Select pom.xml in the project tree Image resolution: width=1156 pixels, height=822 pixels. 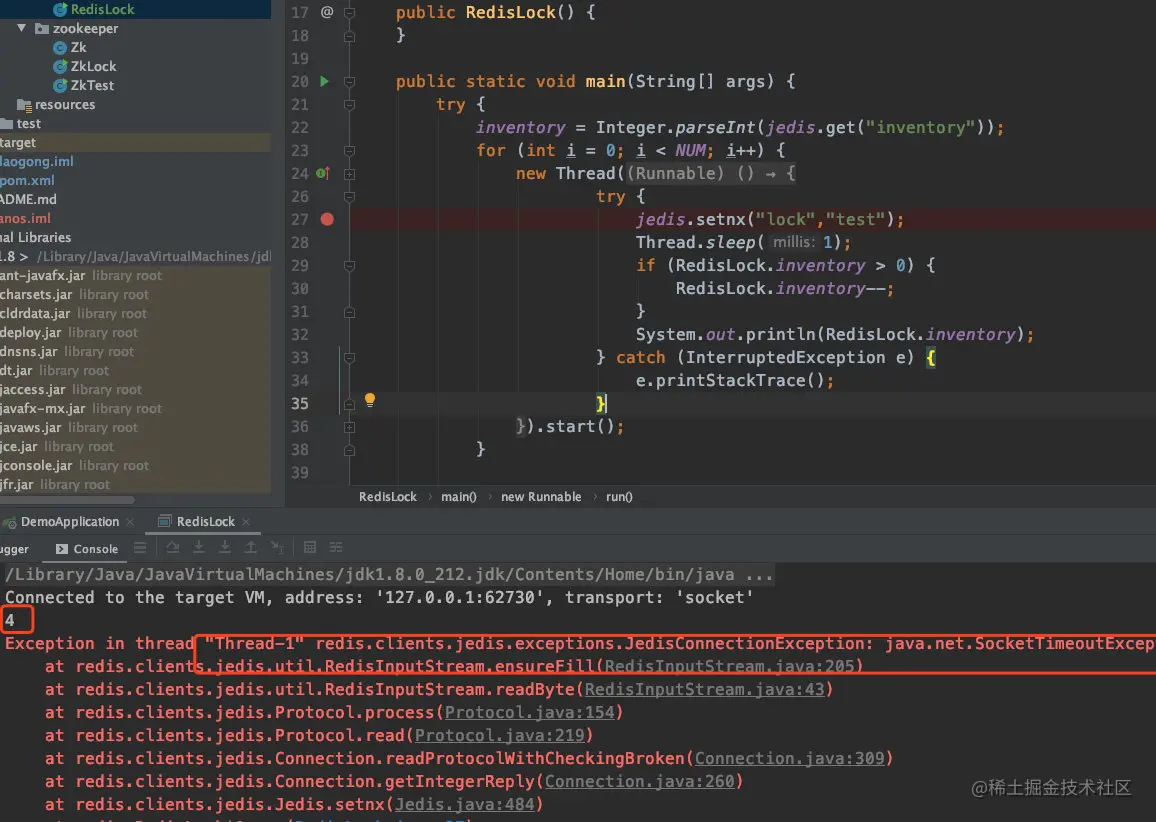pyautogui.click(x=27, y=181)
